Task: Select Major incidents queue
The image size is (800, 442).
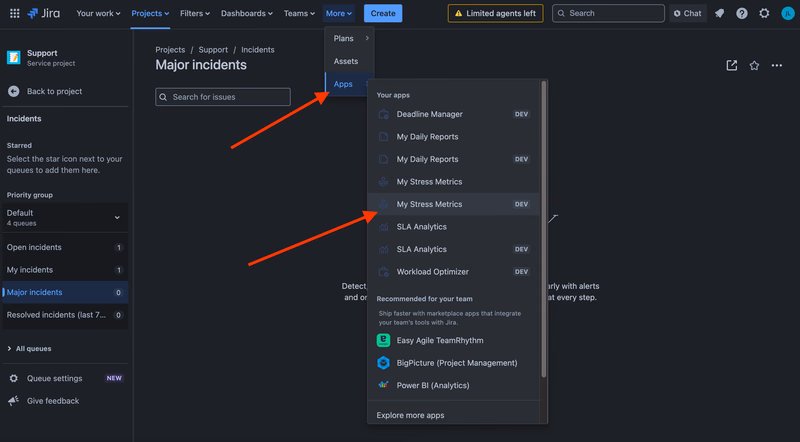Action: coord(65,292)
